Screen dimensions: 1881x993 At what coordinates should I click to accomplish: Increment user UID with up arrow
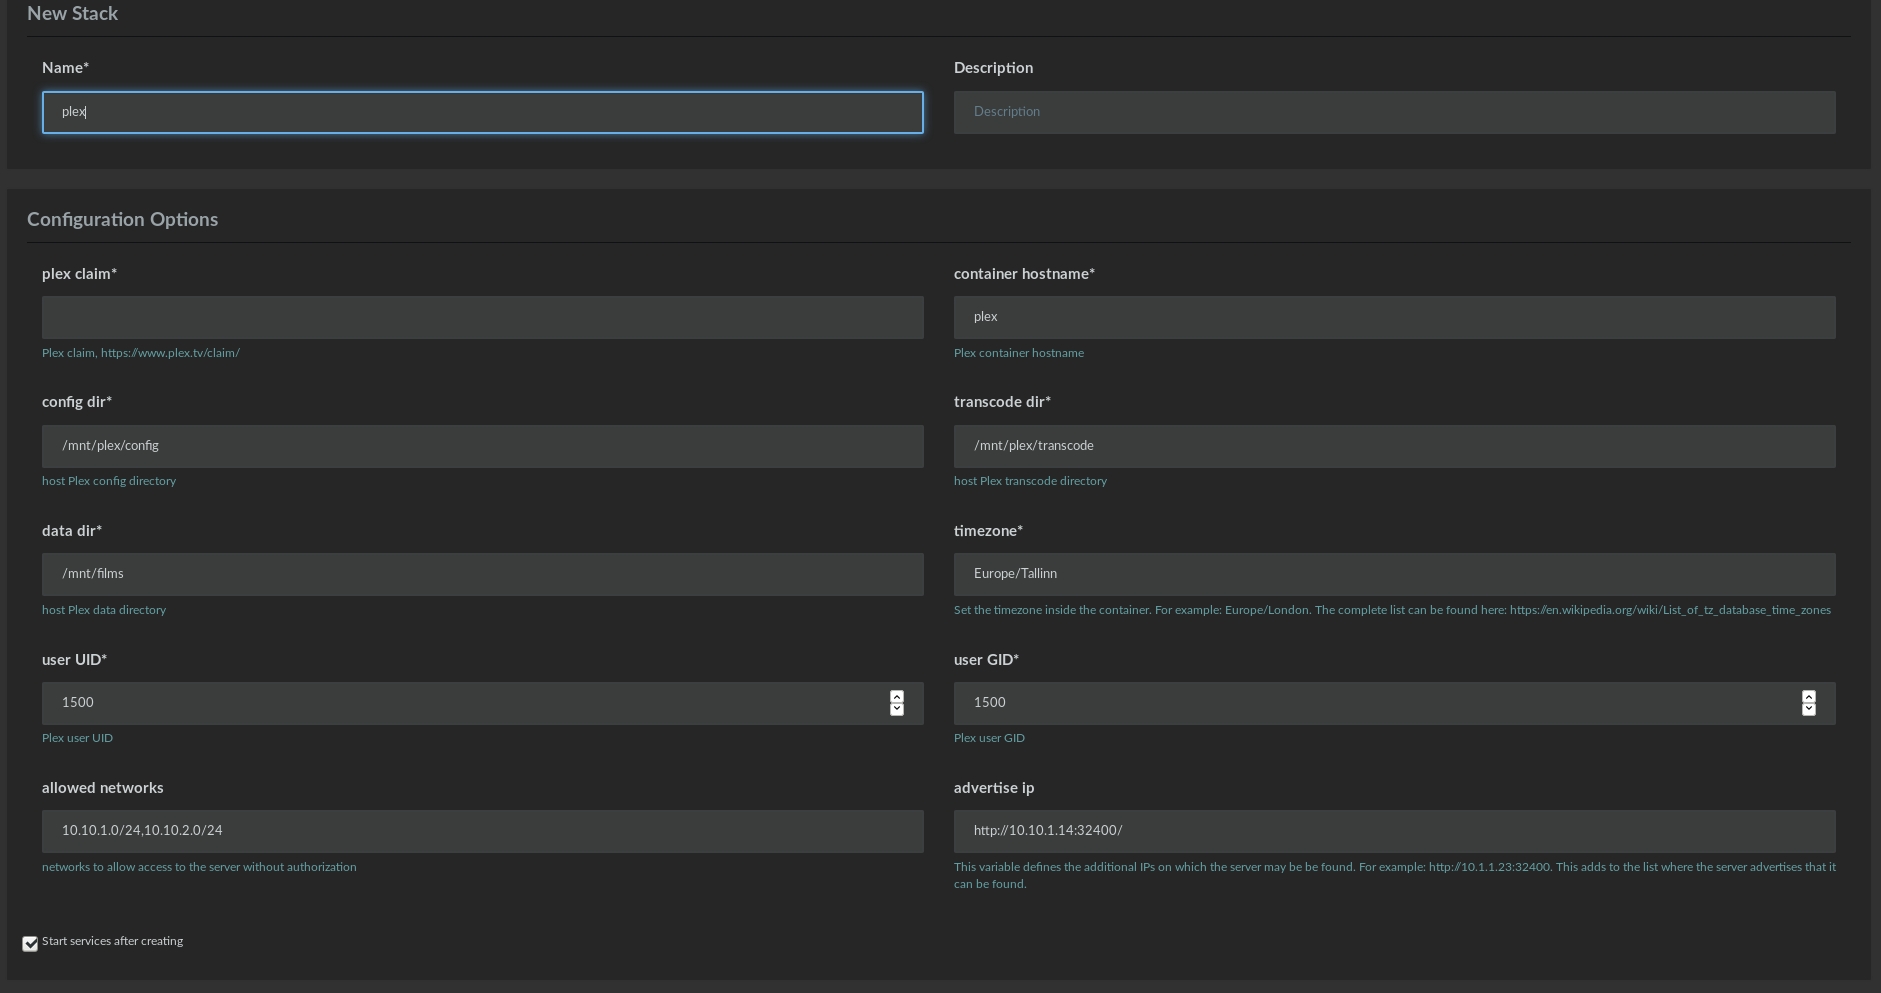(896, 697)
